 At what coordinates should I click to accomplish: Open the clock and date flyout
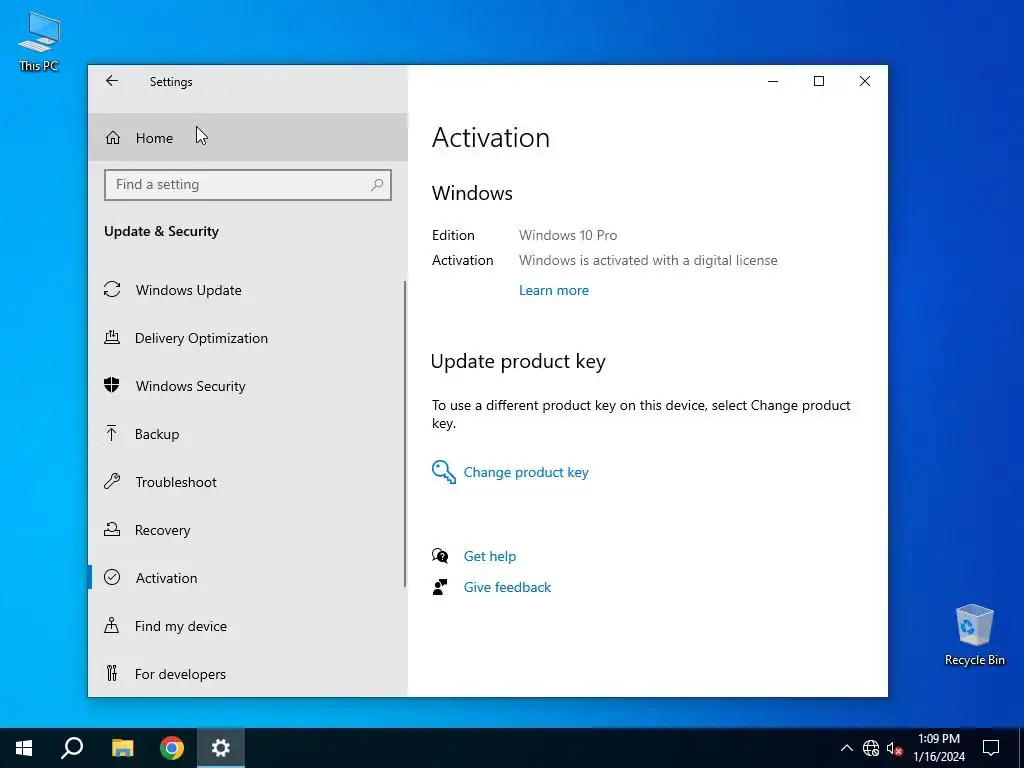(938, 748)
